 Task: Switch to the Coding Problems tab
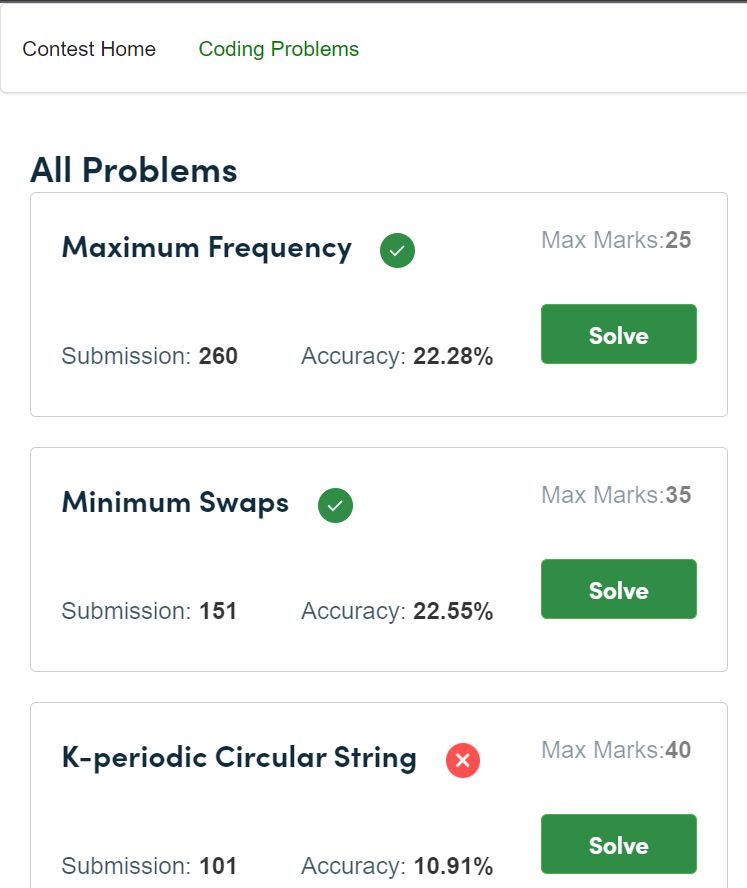click(x=279, y=49)
